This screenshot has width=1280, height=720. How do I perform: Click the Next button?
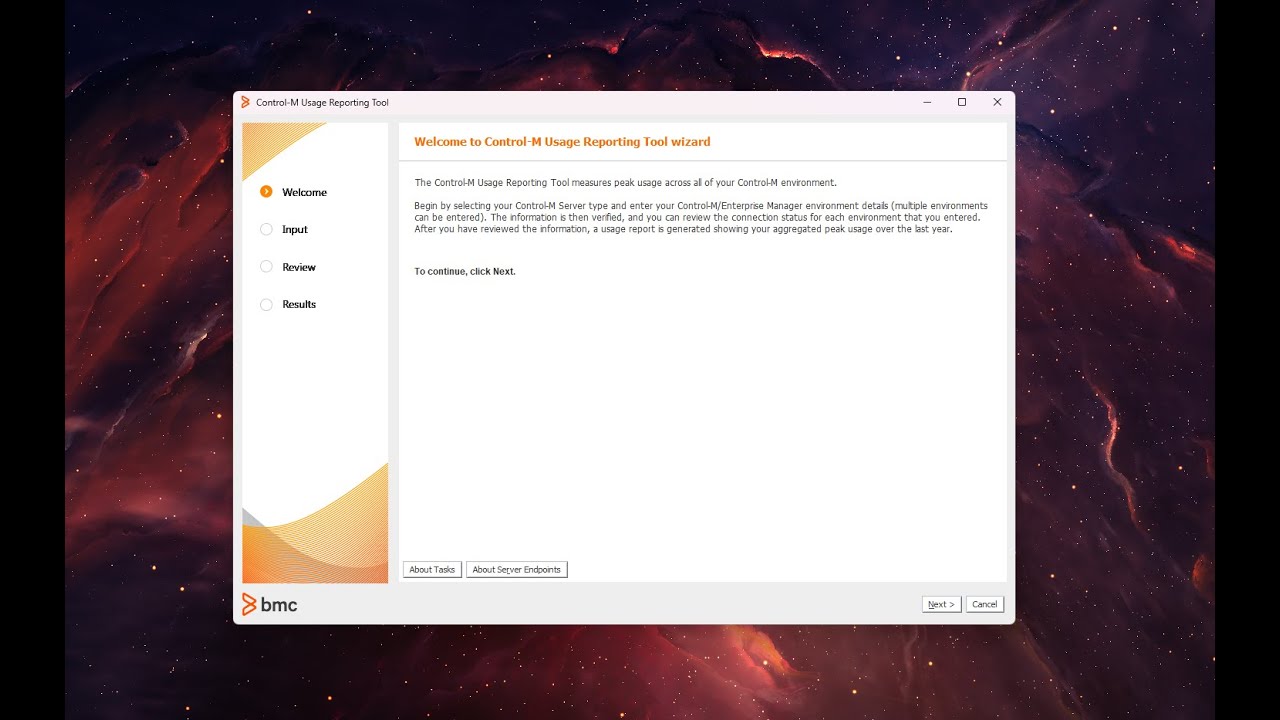pyautogui.click(x=941, y=604)
